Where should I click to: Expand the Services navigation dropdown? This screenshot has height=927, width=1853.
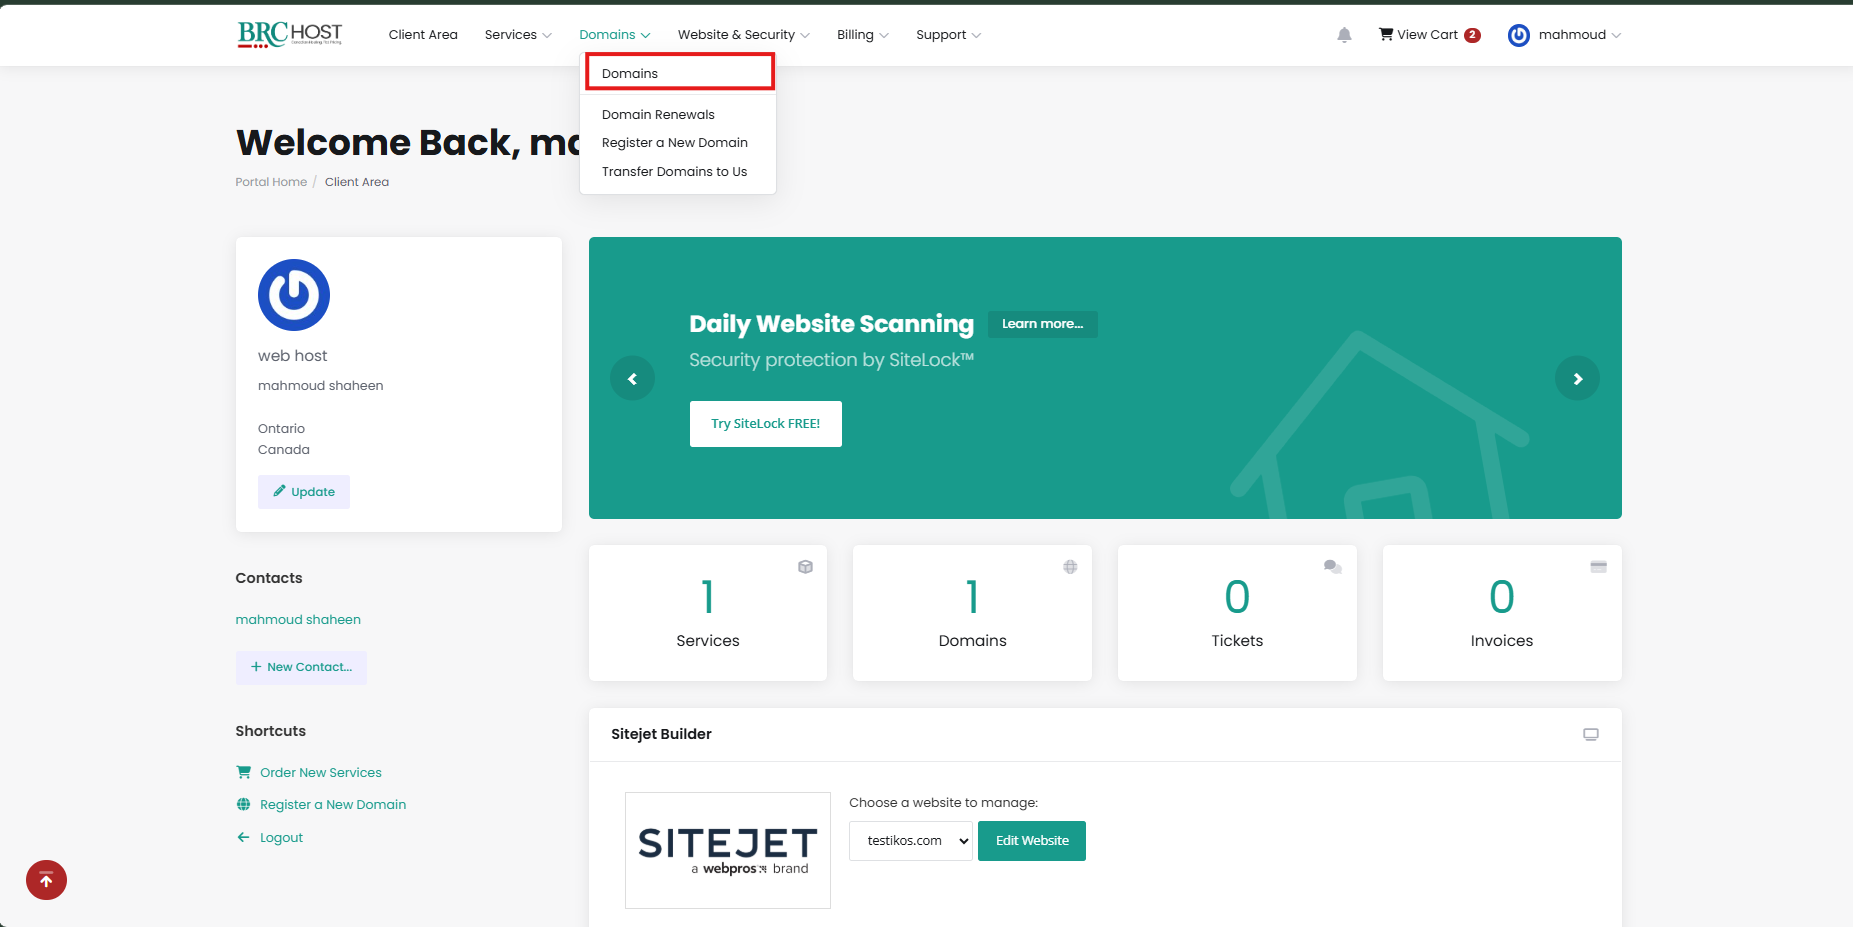point(517,35)
